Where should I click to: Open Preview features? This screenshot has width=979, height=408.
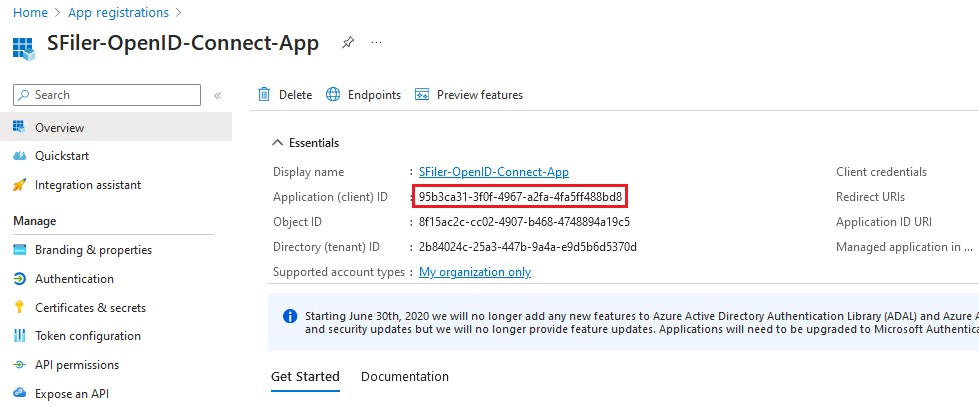tap(480, 95)
